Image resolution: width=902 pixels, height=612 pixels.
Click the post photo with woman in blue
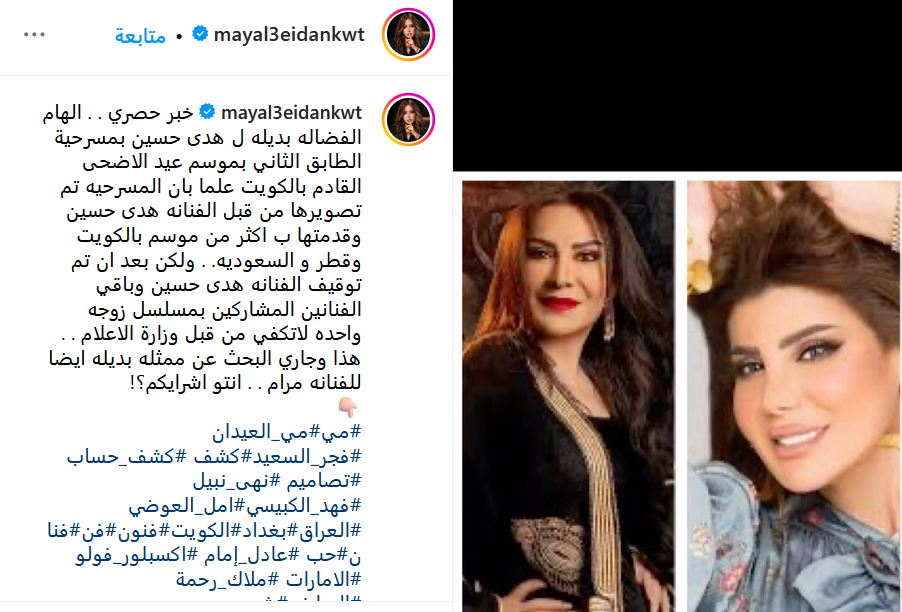[794, 396]
